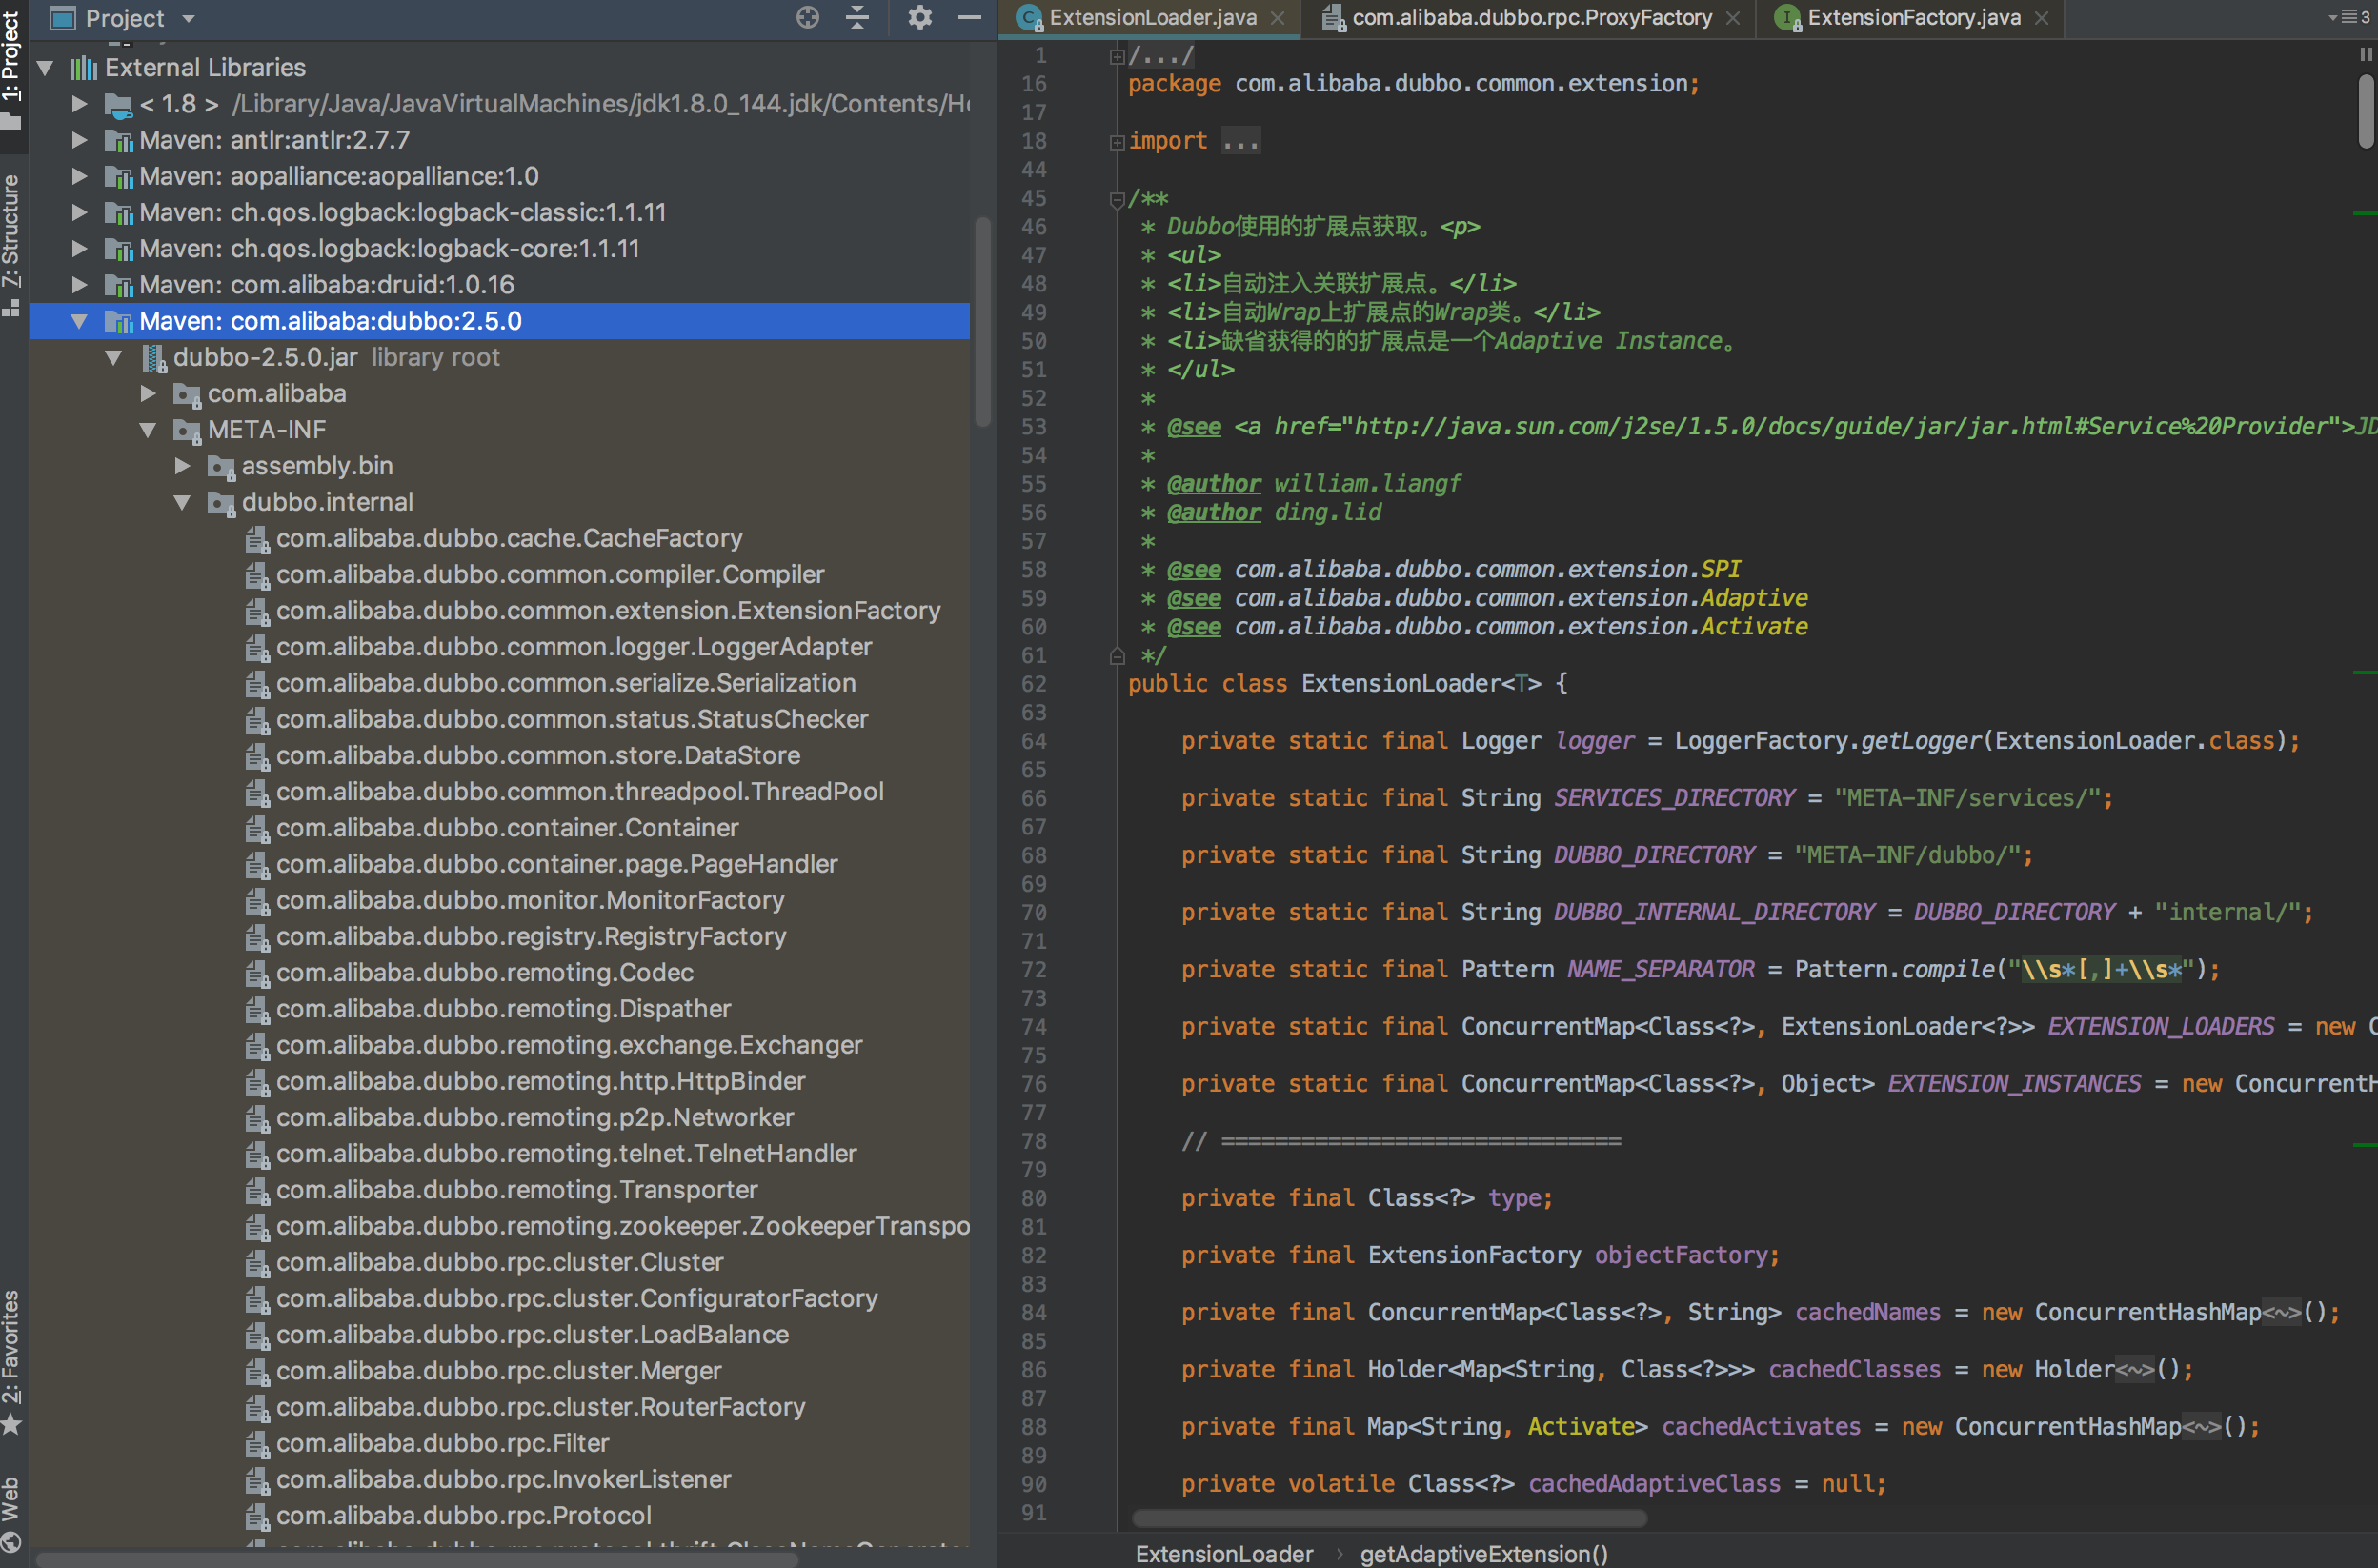Open the Project view dropdown
Image resolution: width=2378 pixels, height=1568 pixels.
(188, 18)
